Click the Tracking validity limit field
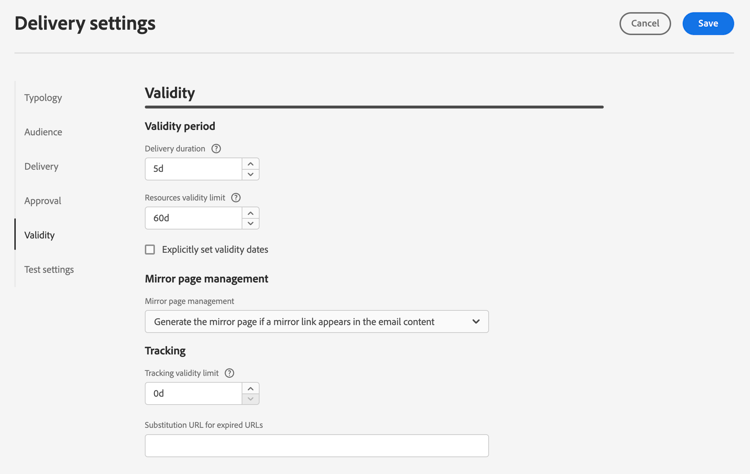This screenshot has height=474, width=750. [x=193, y=394]
